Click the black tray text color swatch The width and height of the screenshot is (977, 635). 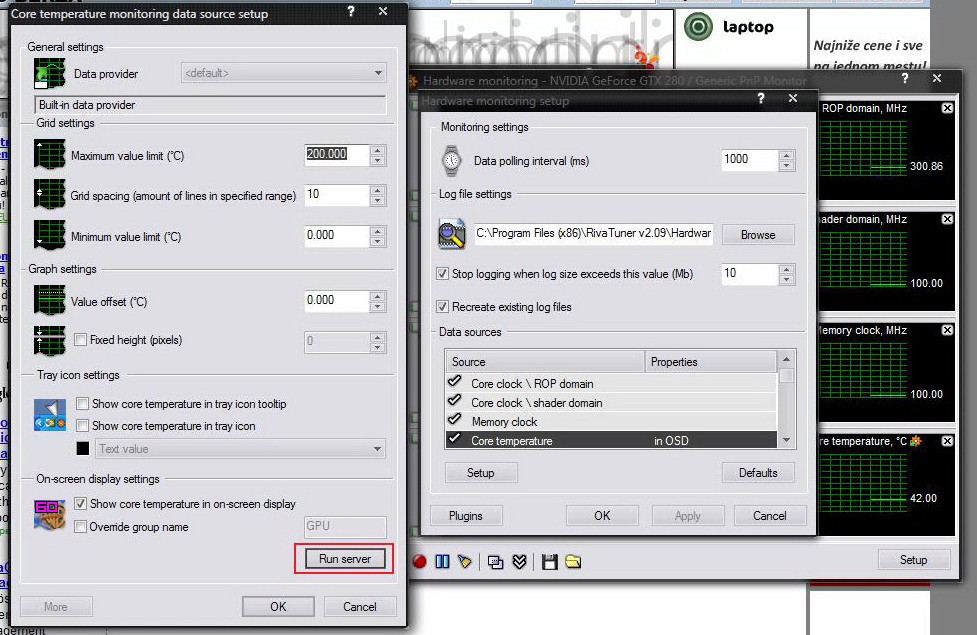83,449
